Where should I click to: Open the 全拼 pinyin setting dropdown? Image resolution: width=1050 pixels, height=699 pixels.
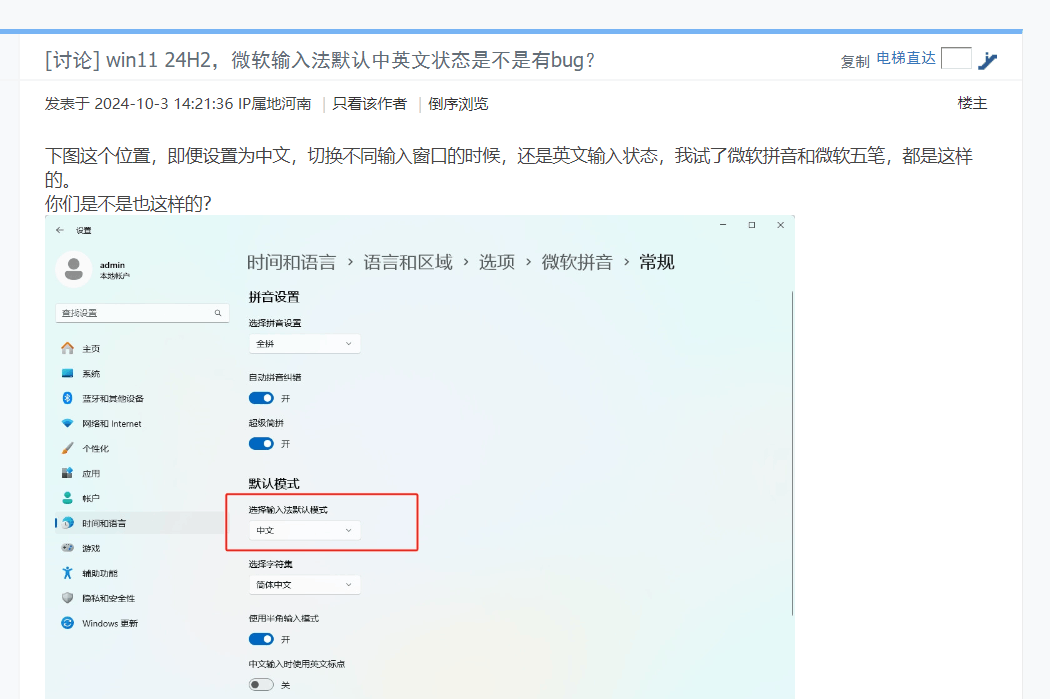coord(304,343)
